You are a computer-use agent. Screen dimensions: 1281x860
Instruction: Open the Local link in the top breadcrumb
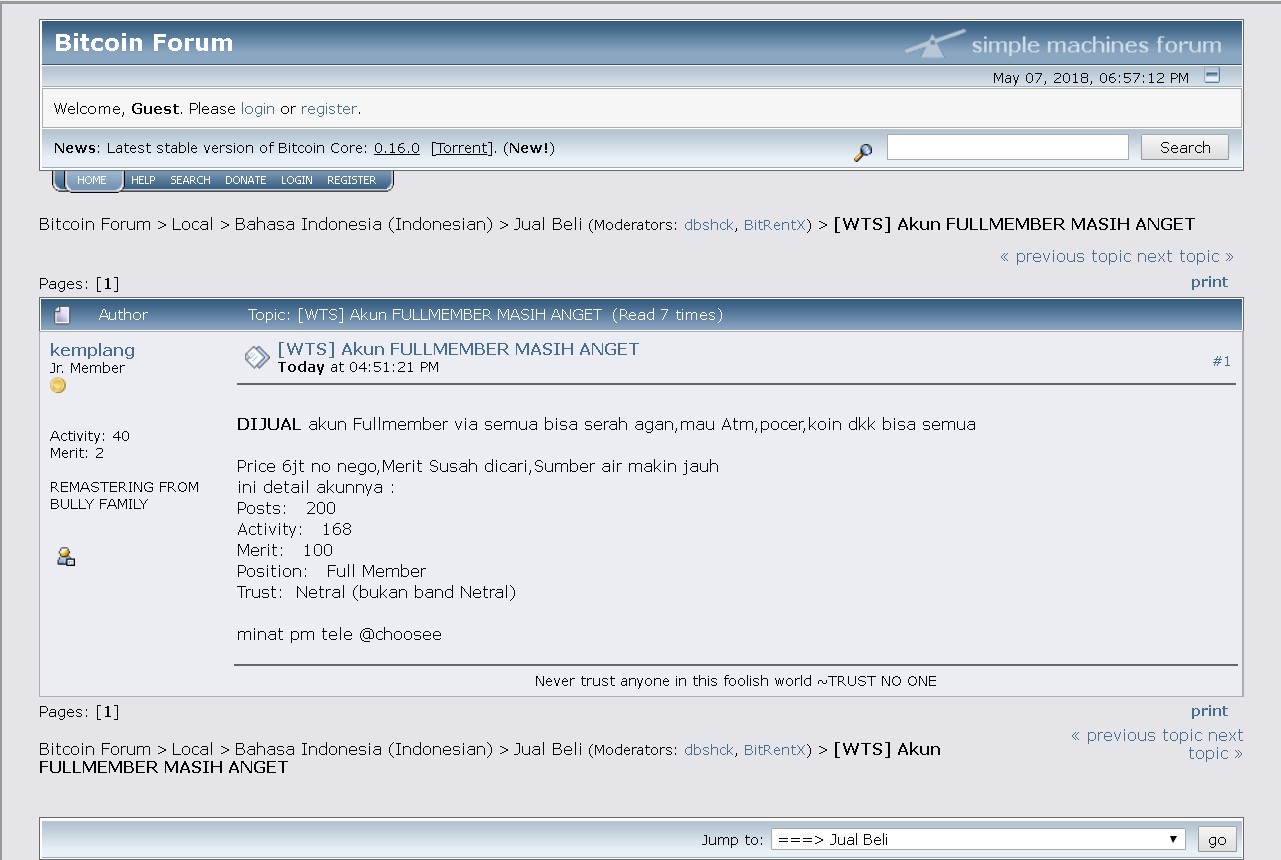coord(192,224)
